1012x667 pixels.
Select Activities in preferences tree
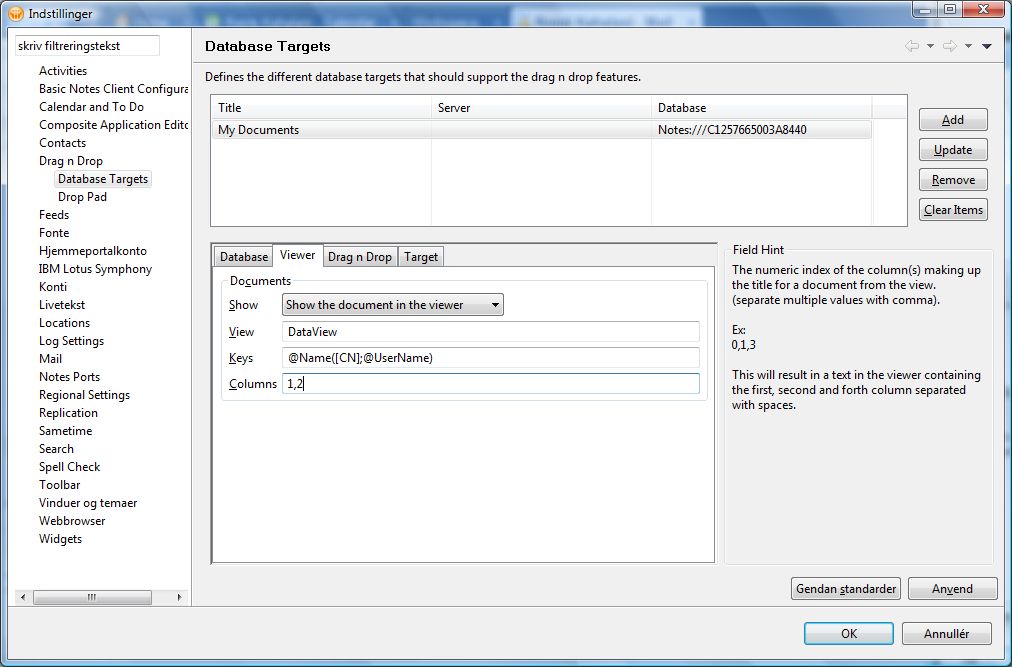pyautogui.click(x=63, y=70)
